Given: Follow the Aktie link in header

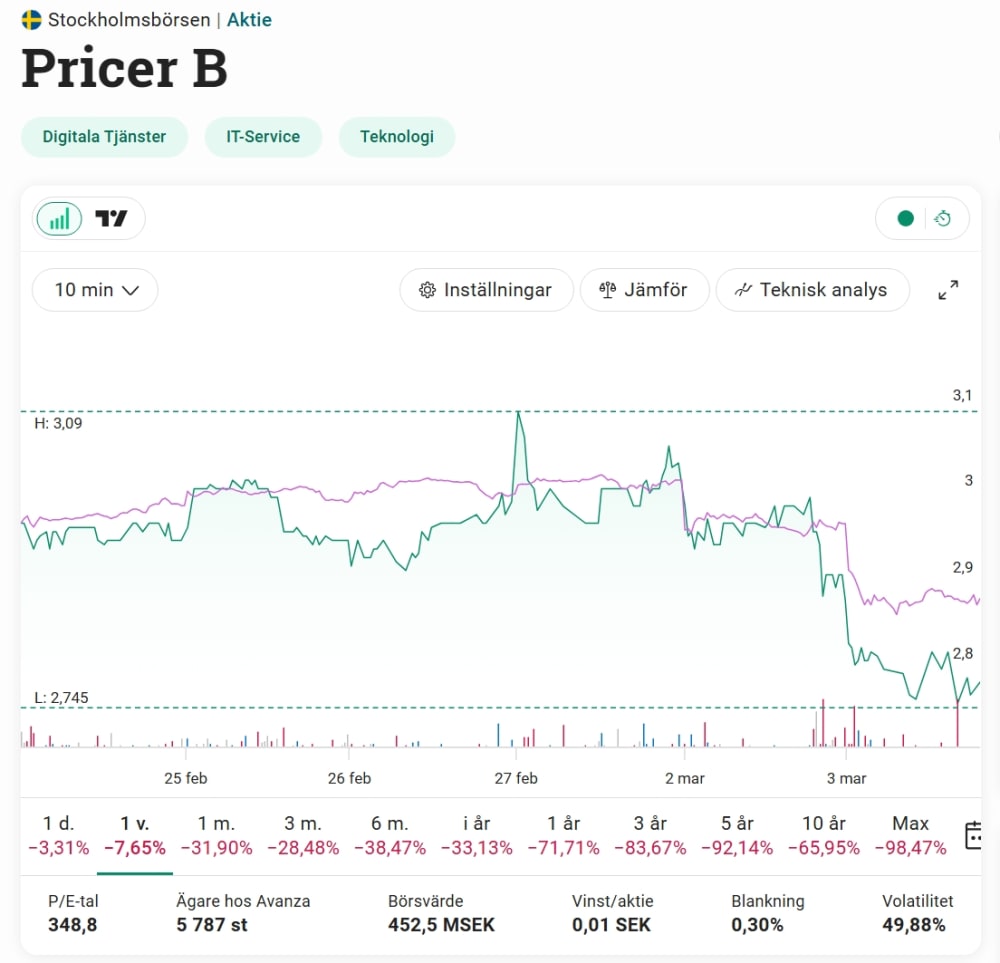Looking at the screenshot, I should tap(249, 20).
